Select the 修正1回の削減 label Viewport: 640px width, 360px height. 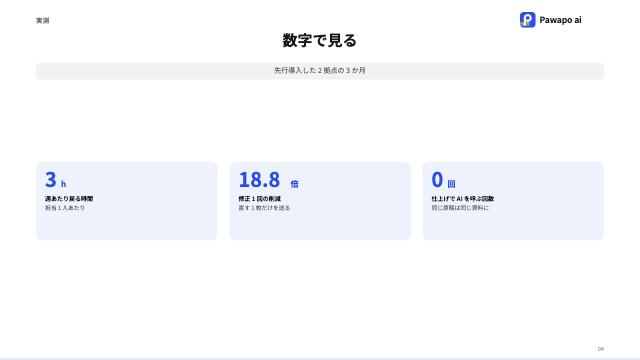[x=260, y=199]
